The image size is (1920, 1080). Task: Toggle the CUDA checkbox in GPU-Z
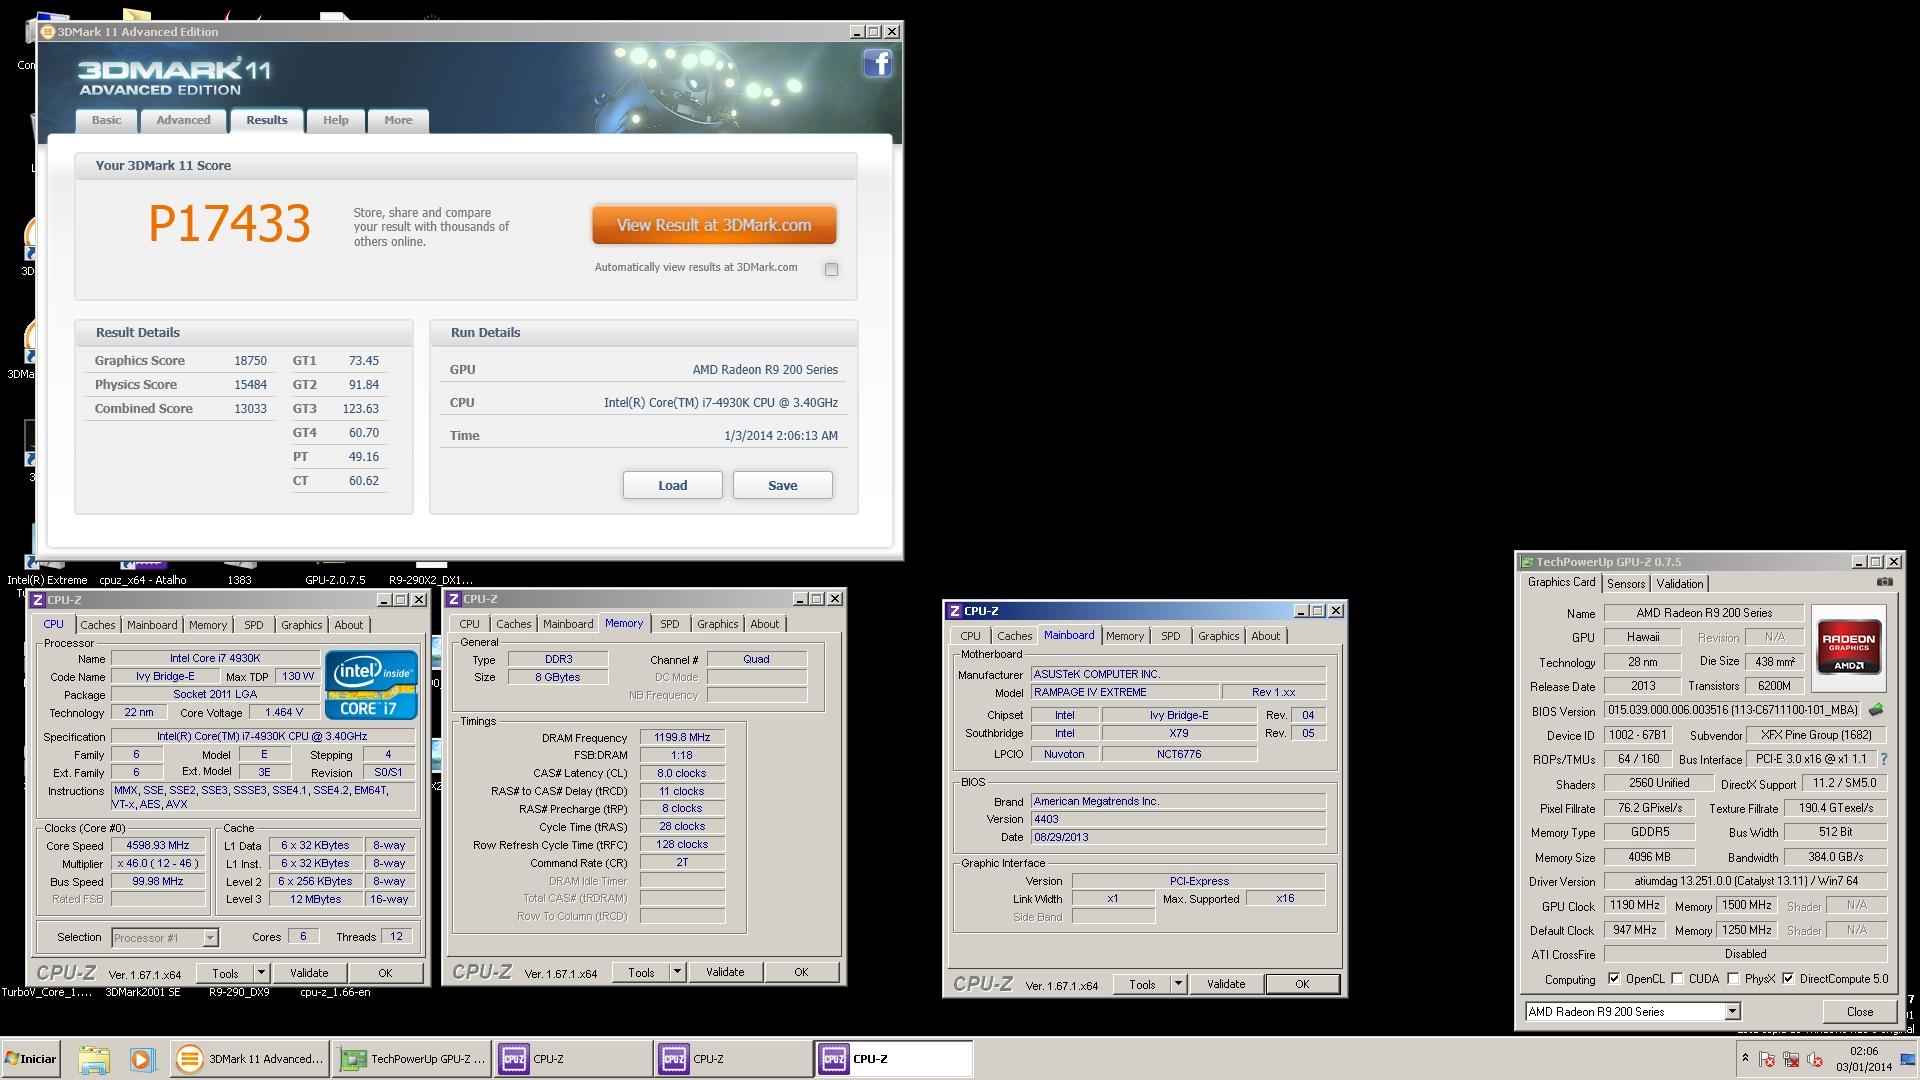tap(1677, 979)
